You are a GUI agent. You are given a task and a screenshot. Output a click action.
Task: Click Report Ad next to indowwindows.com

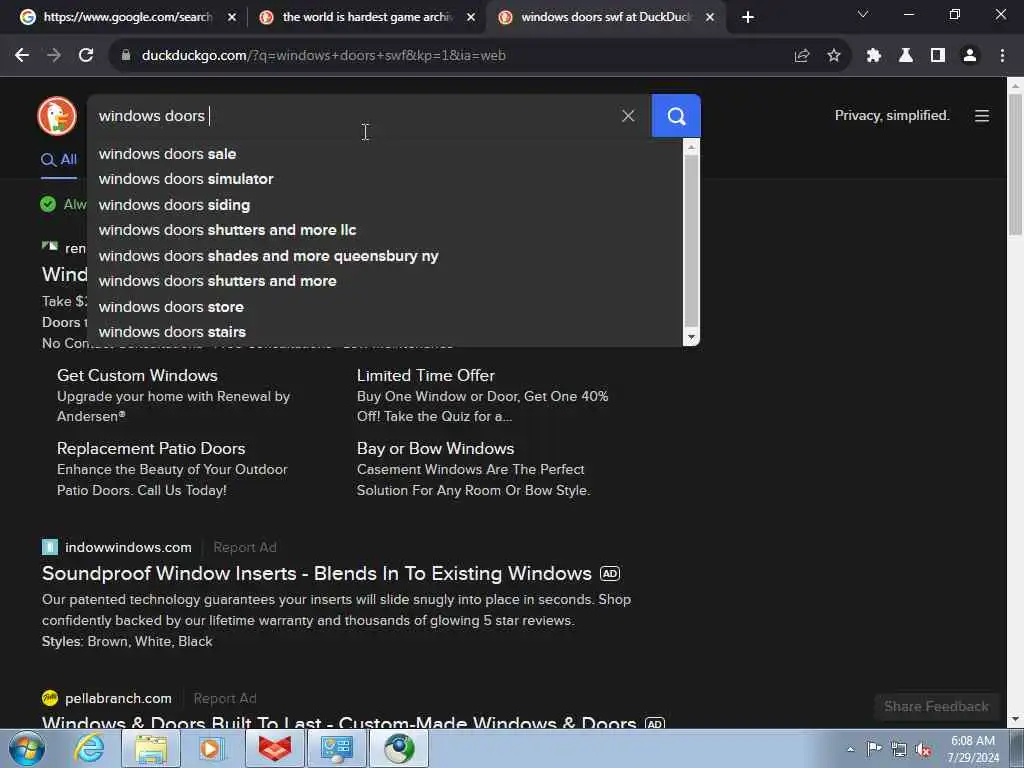tap(245, 547)
